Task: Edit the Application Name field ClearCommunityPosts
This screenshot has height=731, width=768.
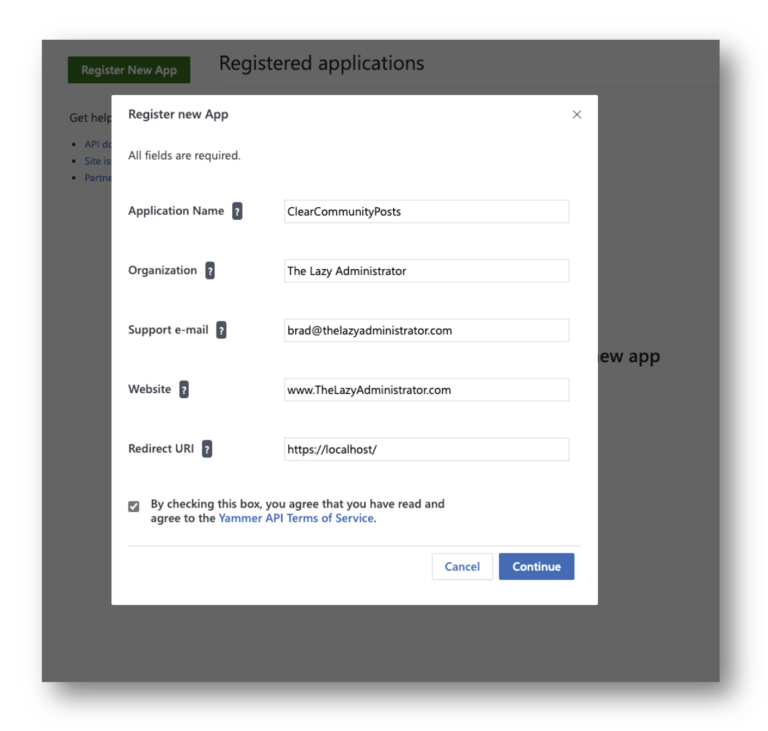Action: coord(426,211)
